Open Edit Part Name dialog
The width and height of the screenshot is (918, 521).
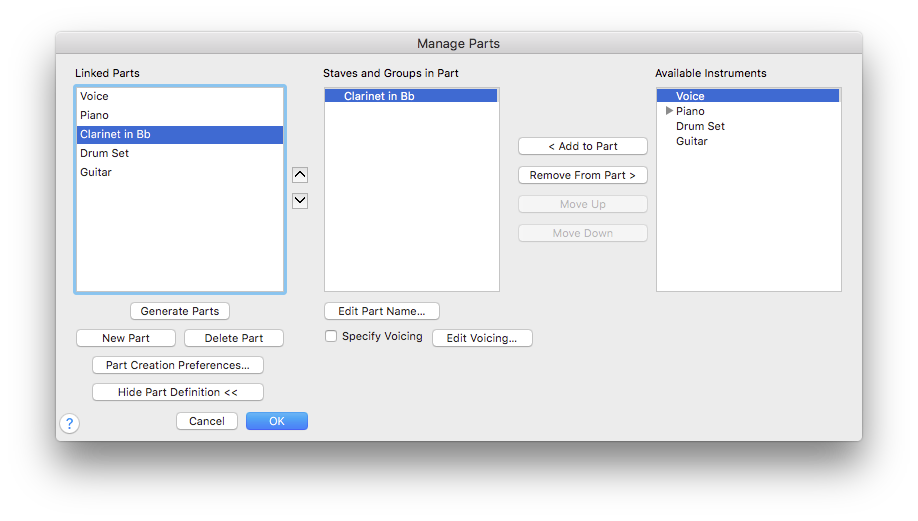[382, 311]
